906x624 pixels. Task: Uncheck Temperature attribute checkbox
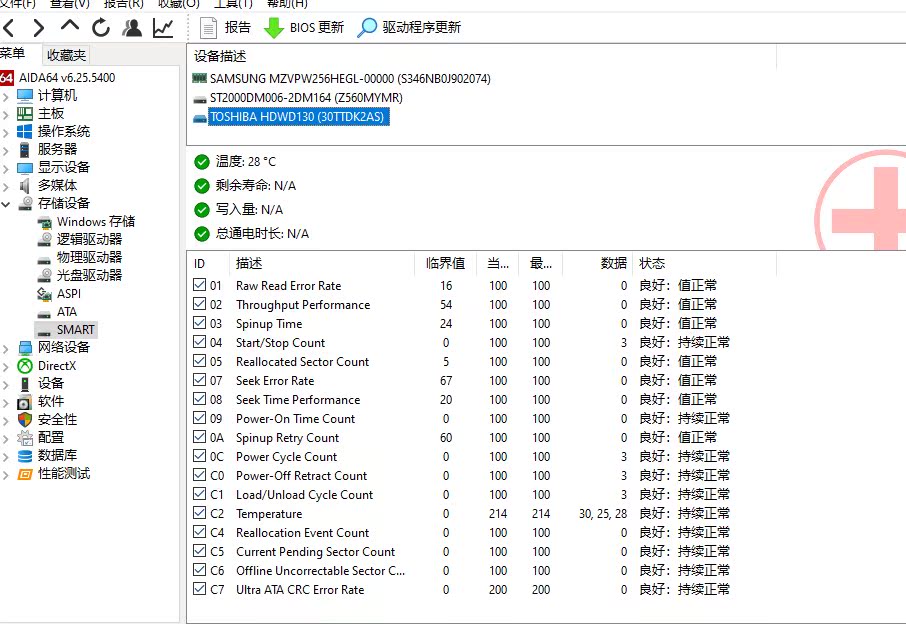point(199,513)
